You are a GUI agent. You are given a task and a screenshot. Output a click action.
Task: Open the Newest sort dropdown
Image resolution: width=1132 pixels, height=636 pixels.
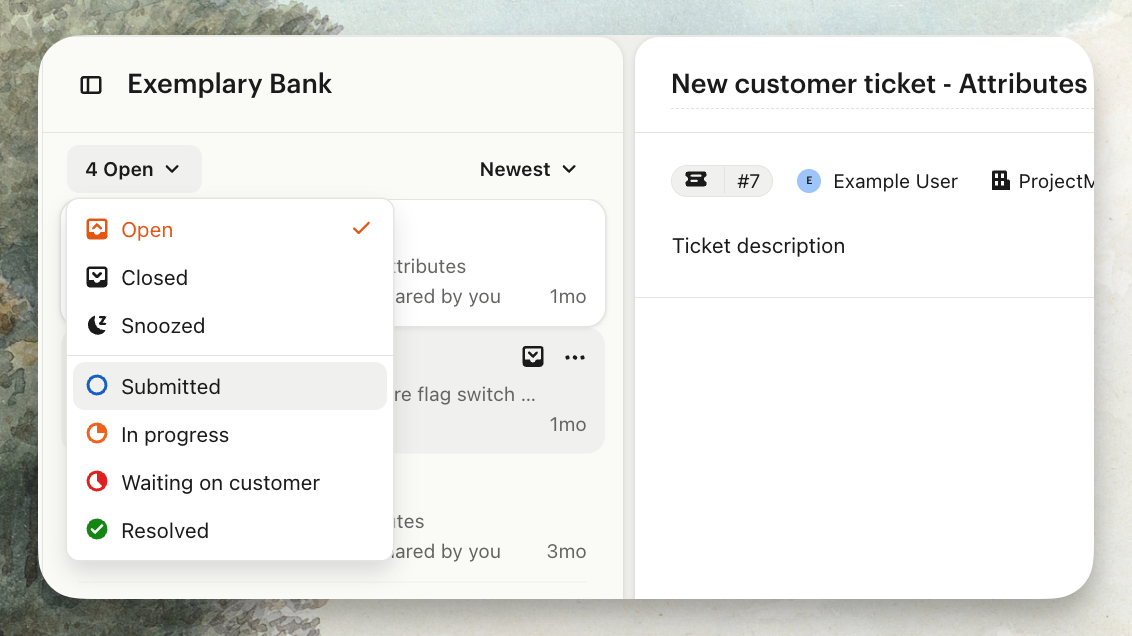pos(528,169)
